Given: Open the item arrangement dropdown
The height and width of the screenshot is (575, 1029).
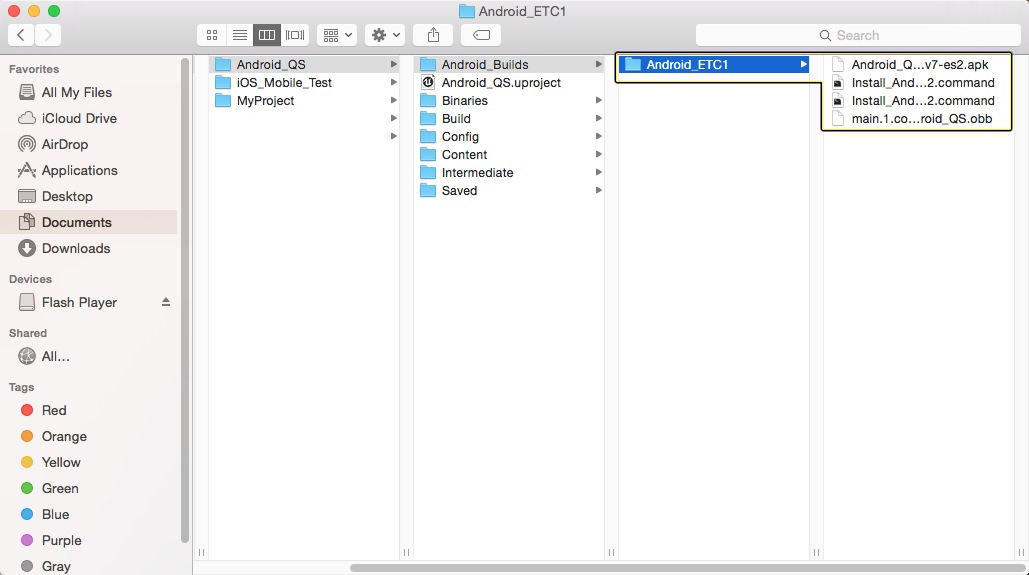Looking at the screenshot, I should coord(337,35).
